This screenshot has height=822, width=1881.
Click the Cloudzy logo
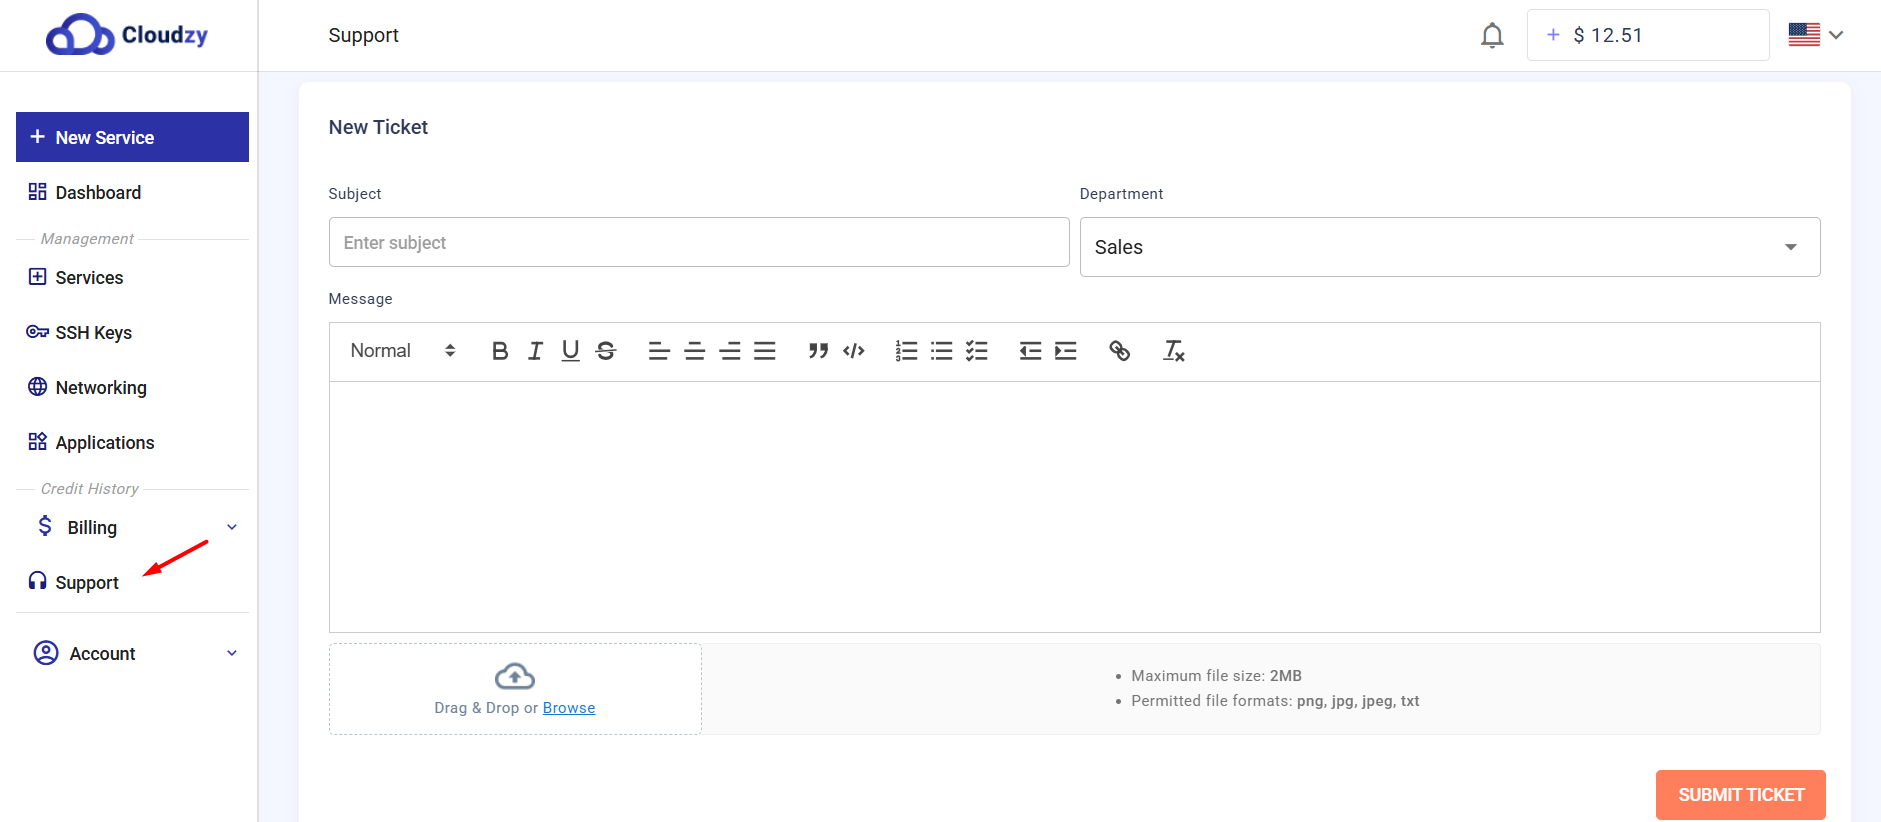point(127,35)
